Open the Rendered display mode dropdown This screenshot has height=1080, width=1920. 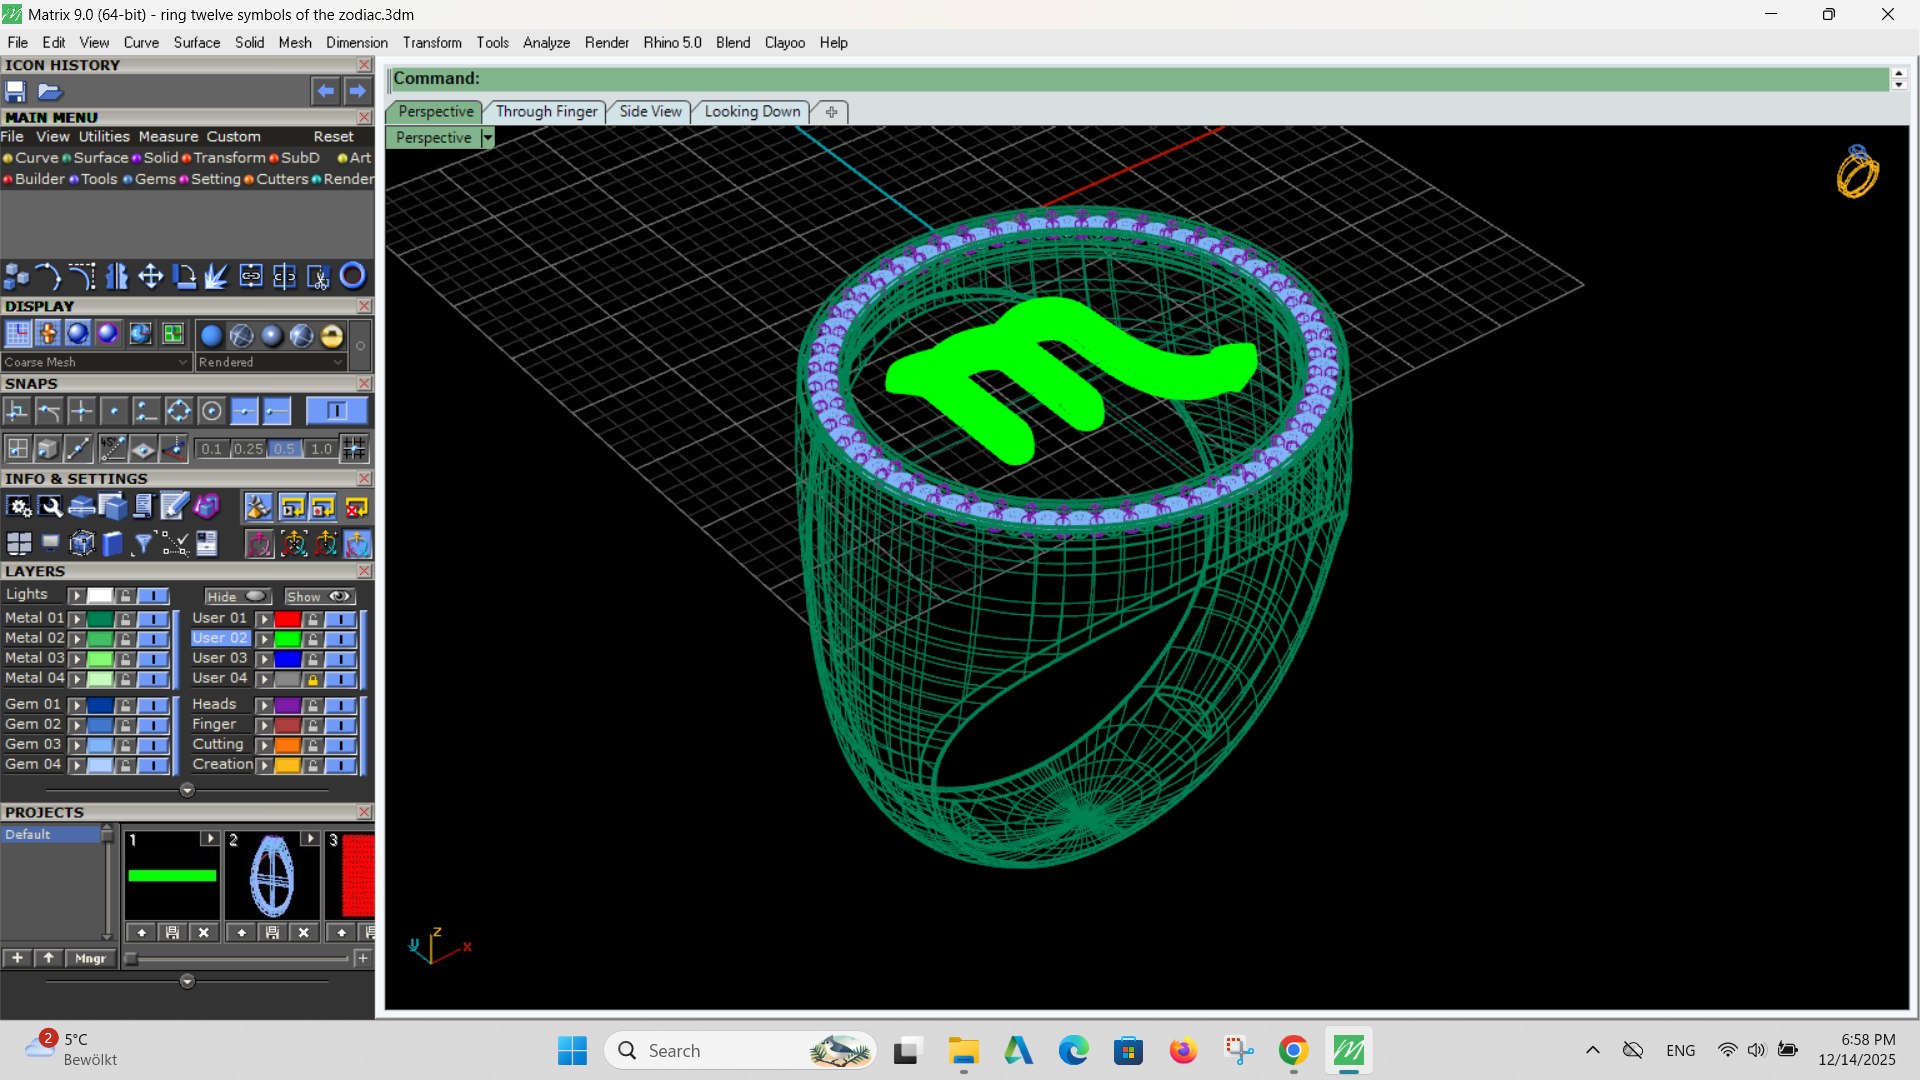pyautogui.click(x=270, y=362)
